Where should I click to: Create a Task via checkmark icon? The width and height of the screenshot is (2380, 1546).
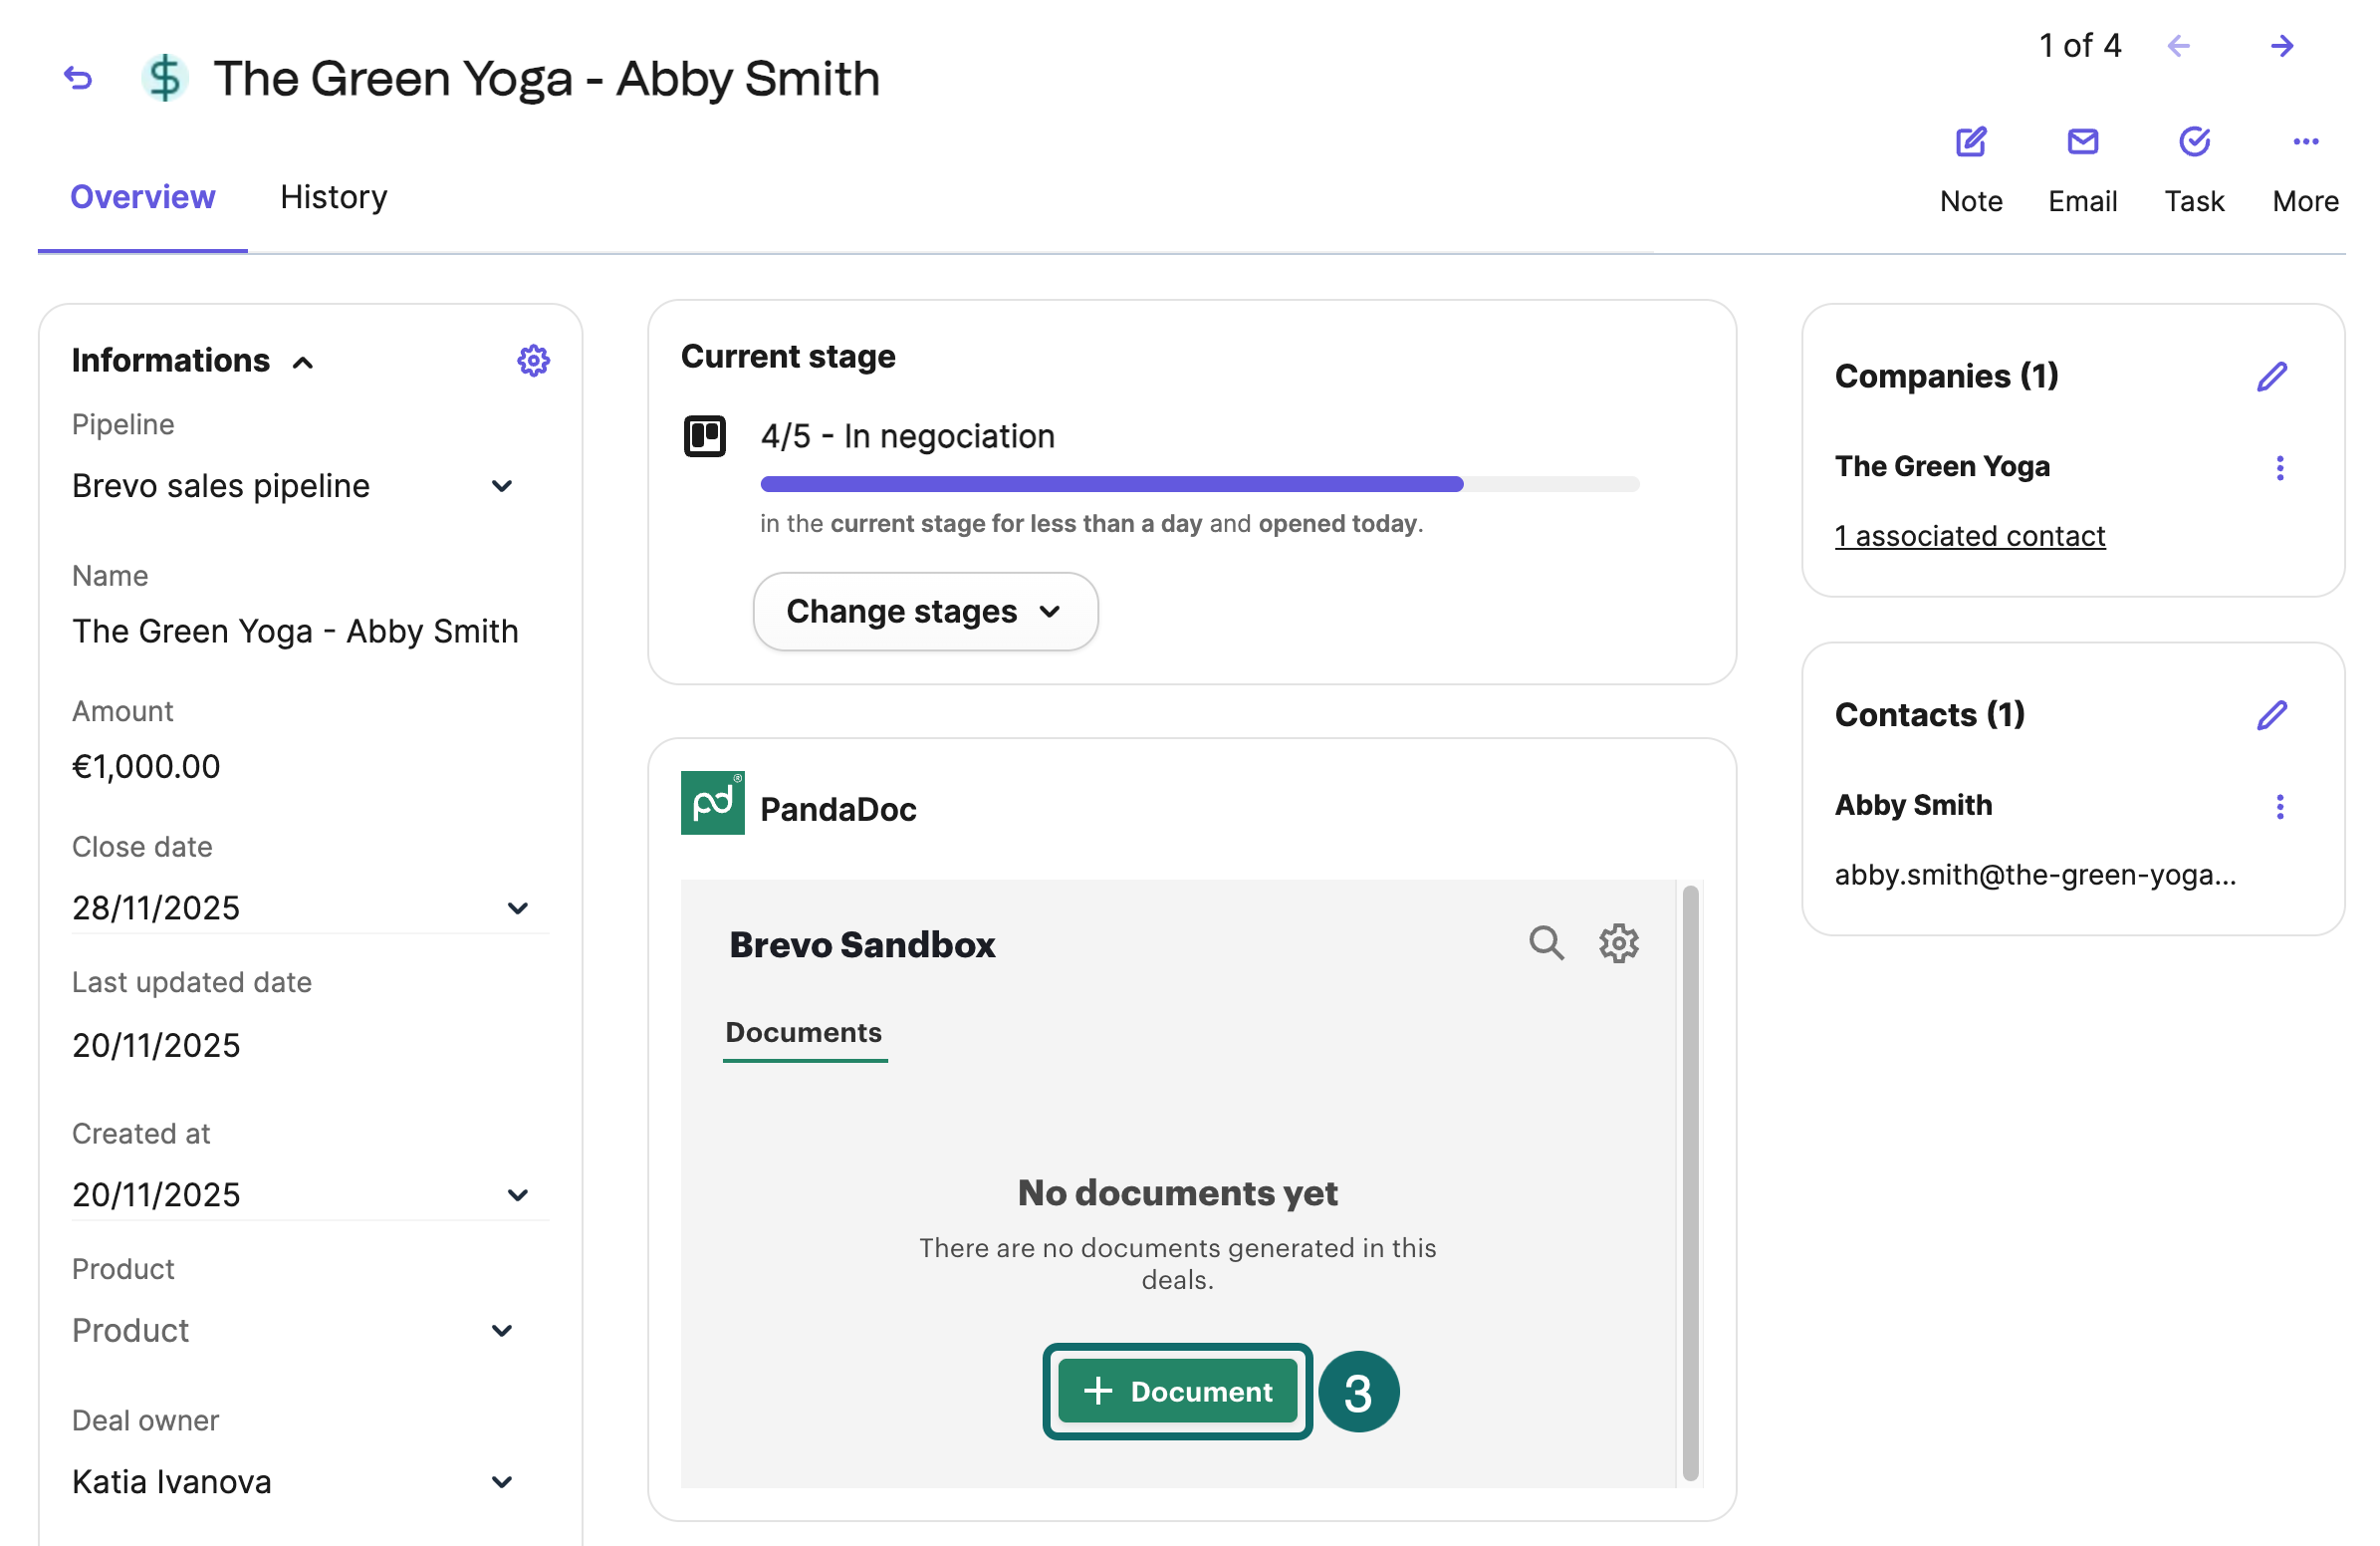click(2194, 142)
